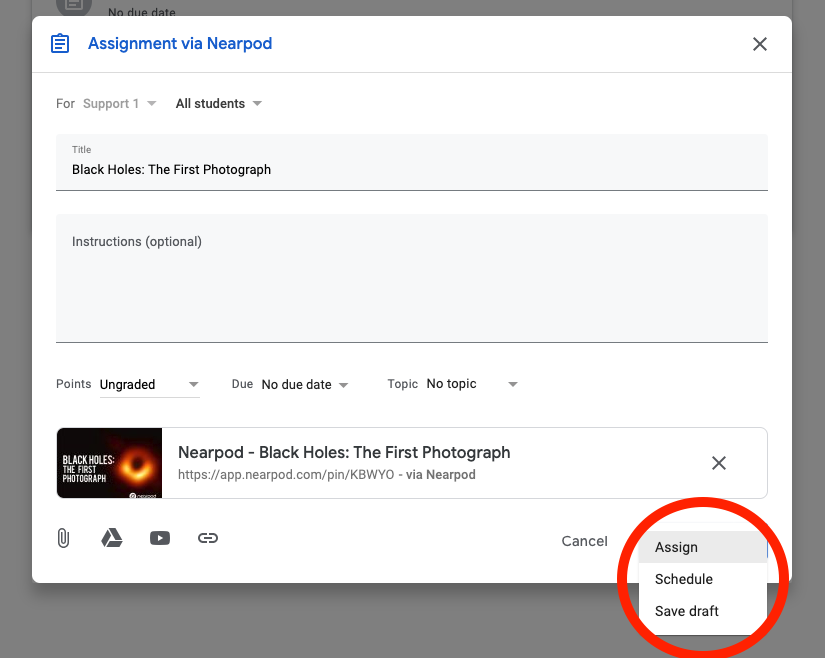Select Assign from the popup menu

677,547
